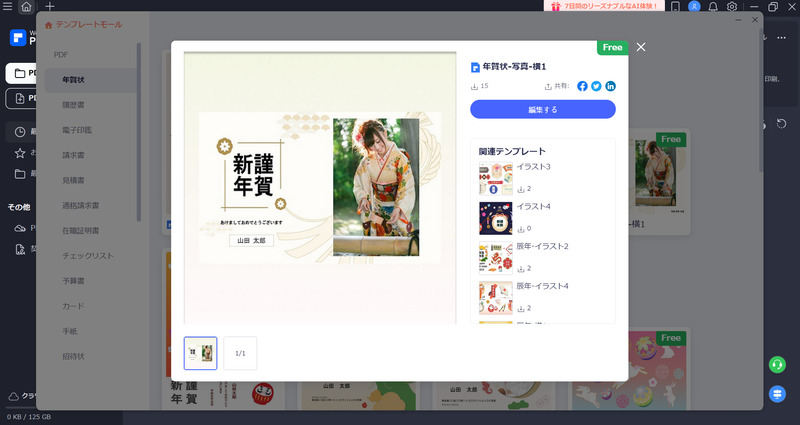Image resolution: width=800 pixels, height=425 pixels.
Task: Share the template on Facebook
Action: point(582,86)
